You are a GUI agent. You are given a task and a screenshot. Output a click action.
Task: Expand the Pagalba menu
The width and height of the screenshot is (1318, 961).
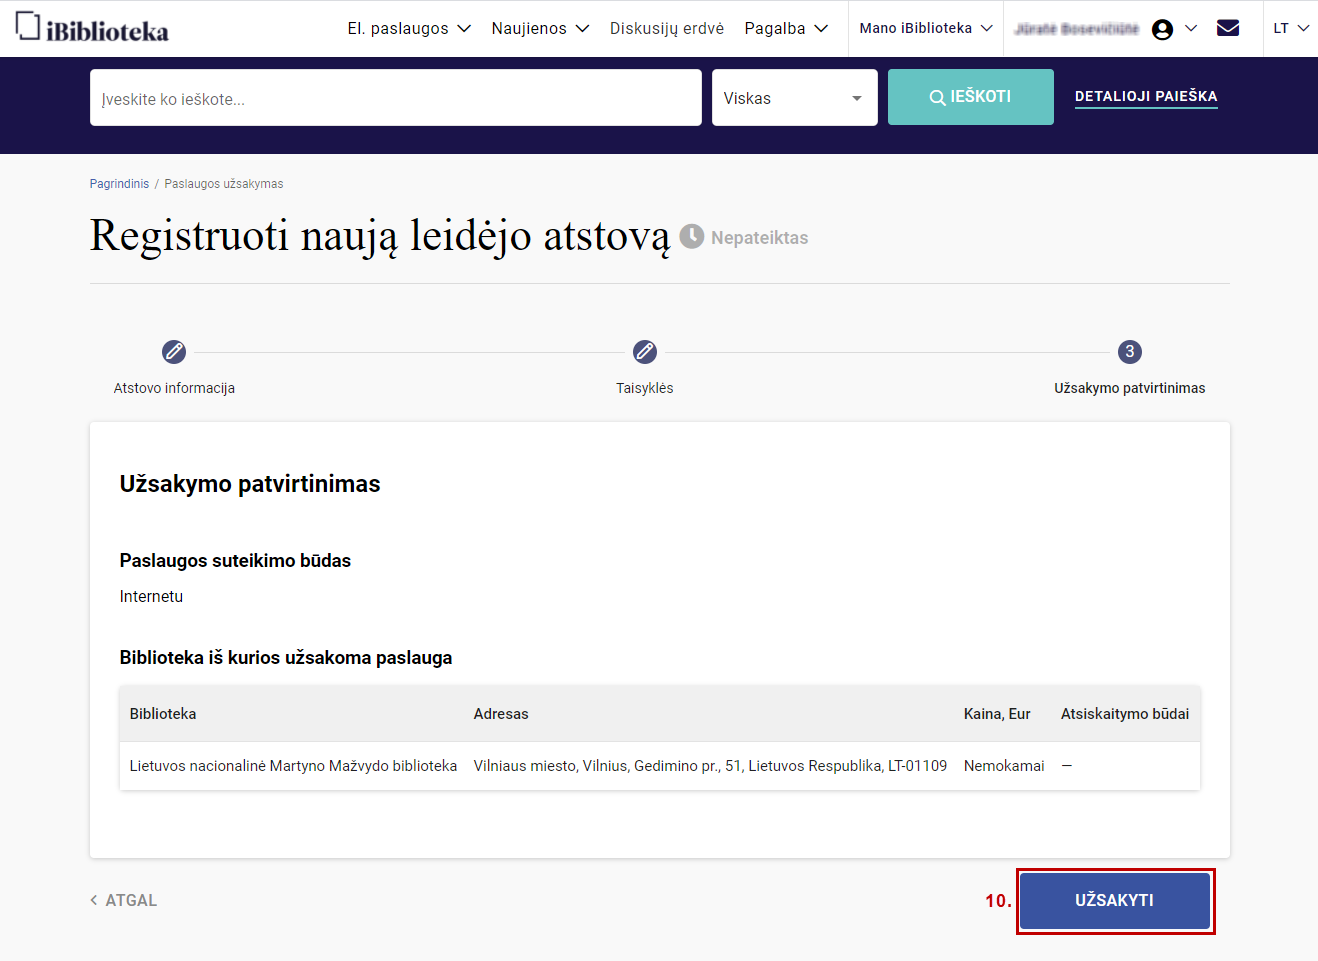tap(786, 28)
